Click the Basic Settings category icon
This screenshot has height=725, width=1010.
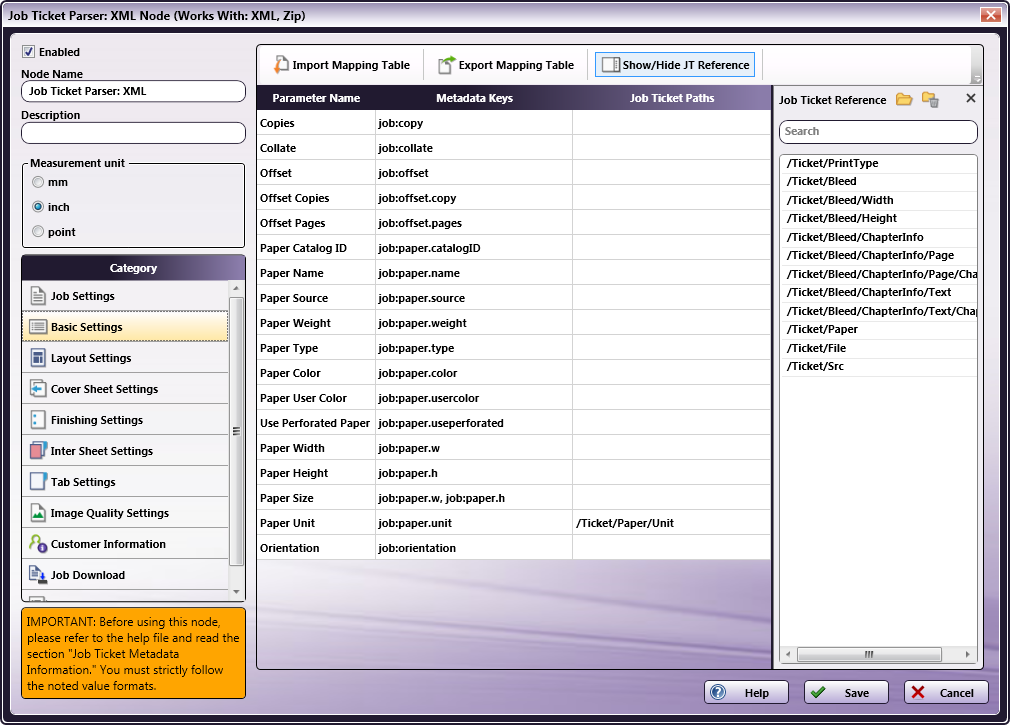pyautogui.click(x=38, y=327)
